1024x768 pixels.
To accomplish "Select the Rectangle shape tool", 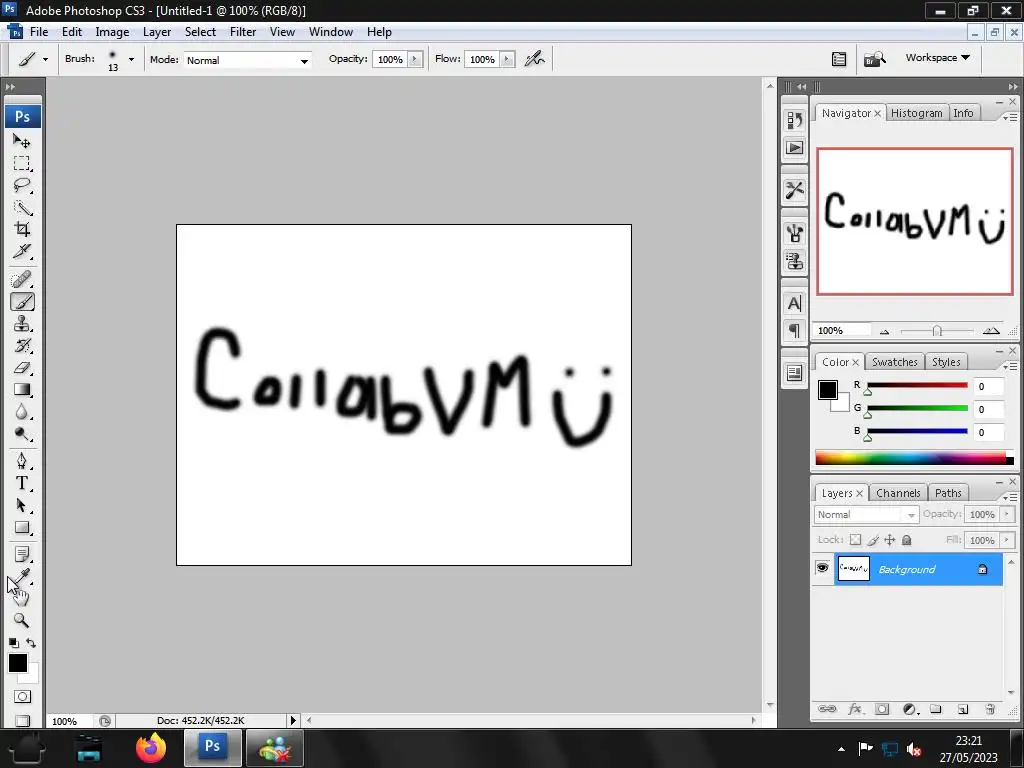I will (x=22, y=528).
